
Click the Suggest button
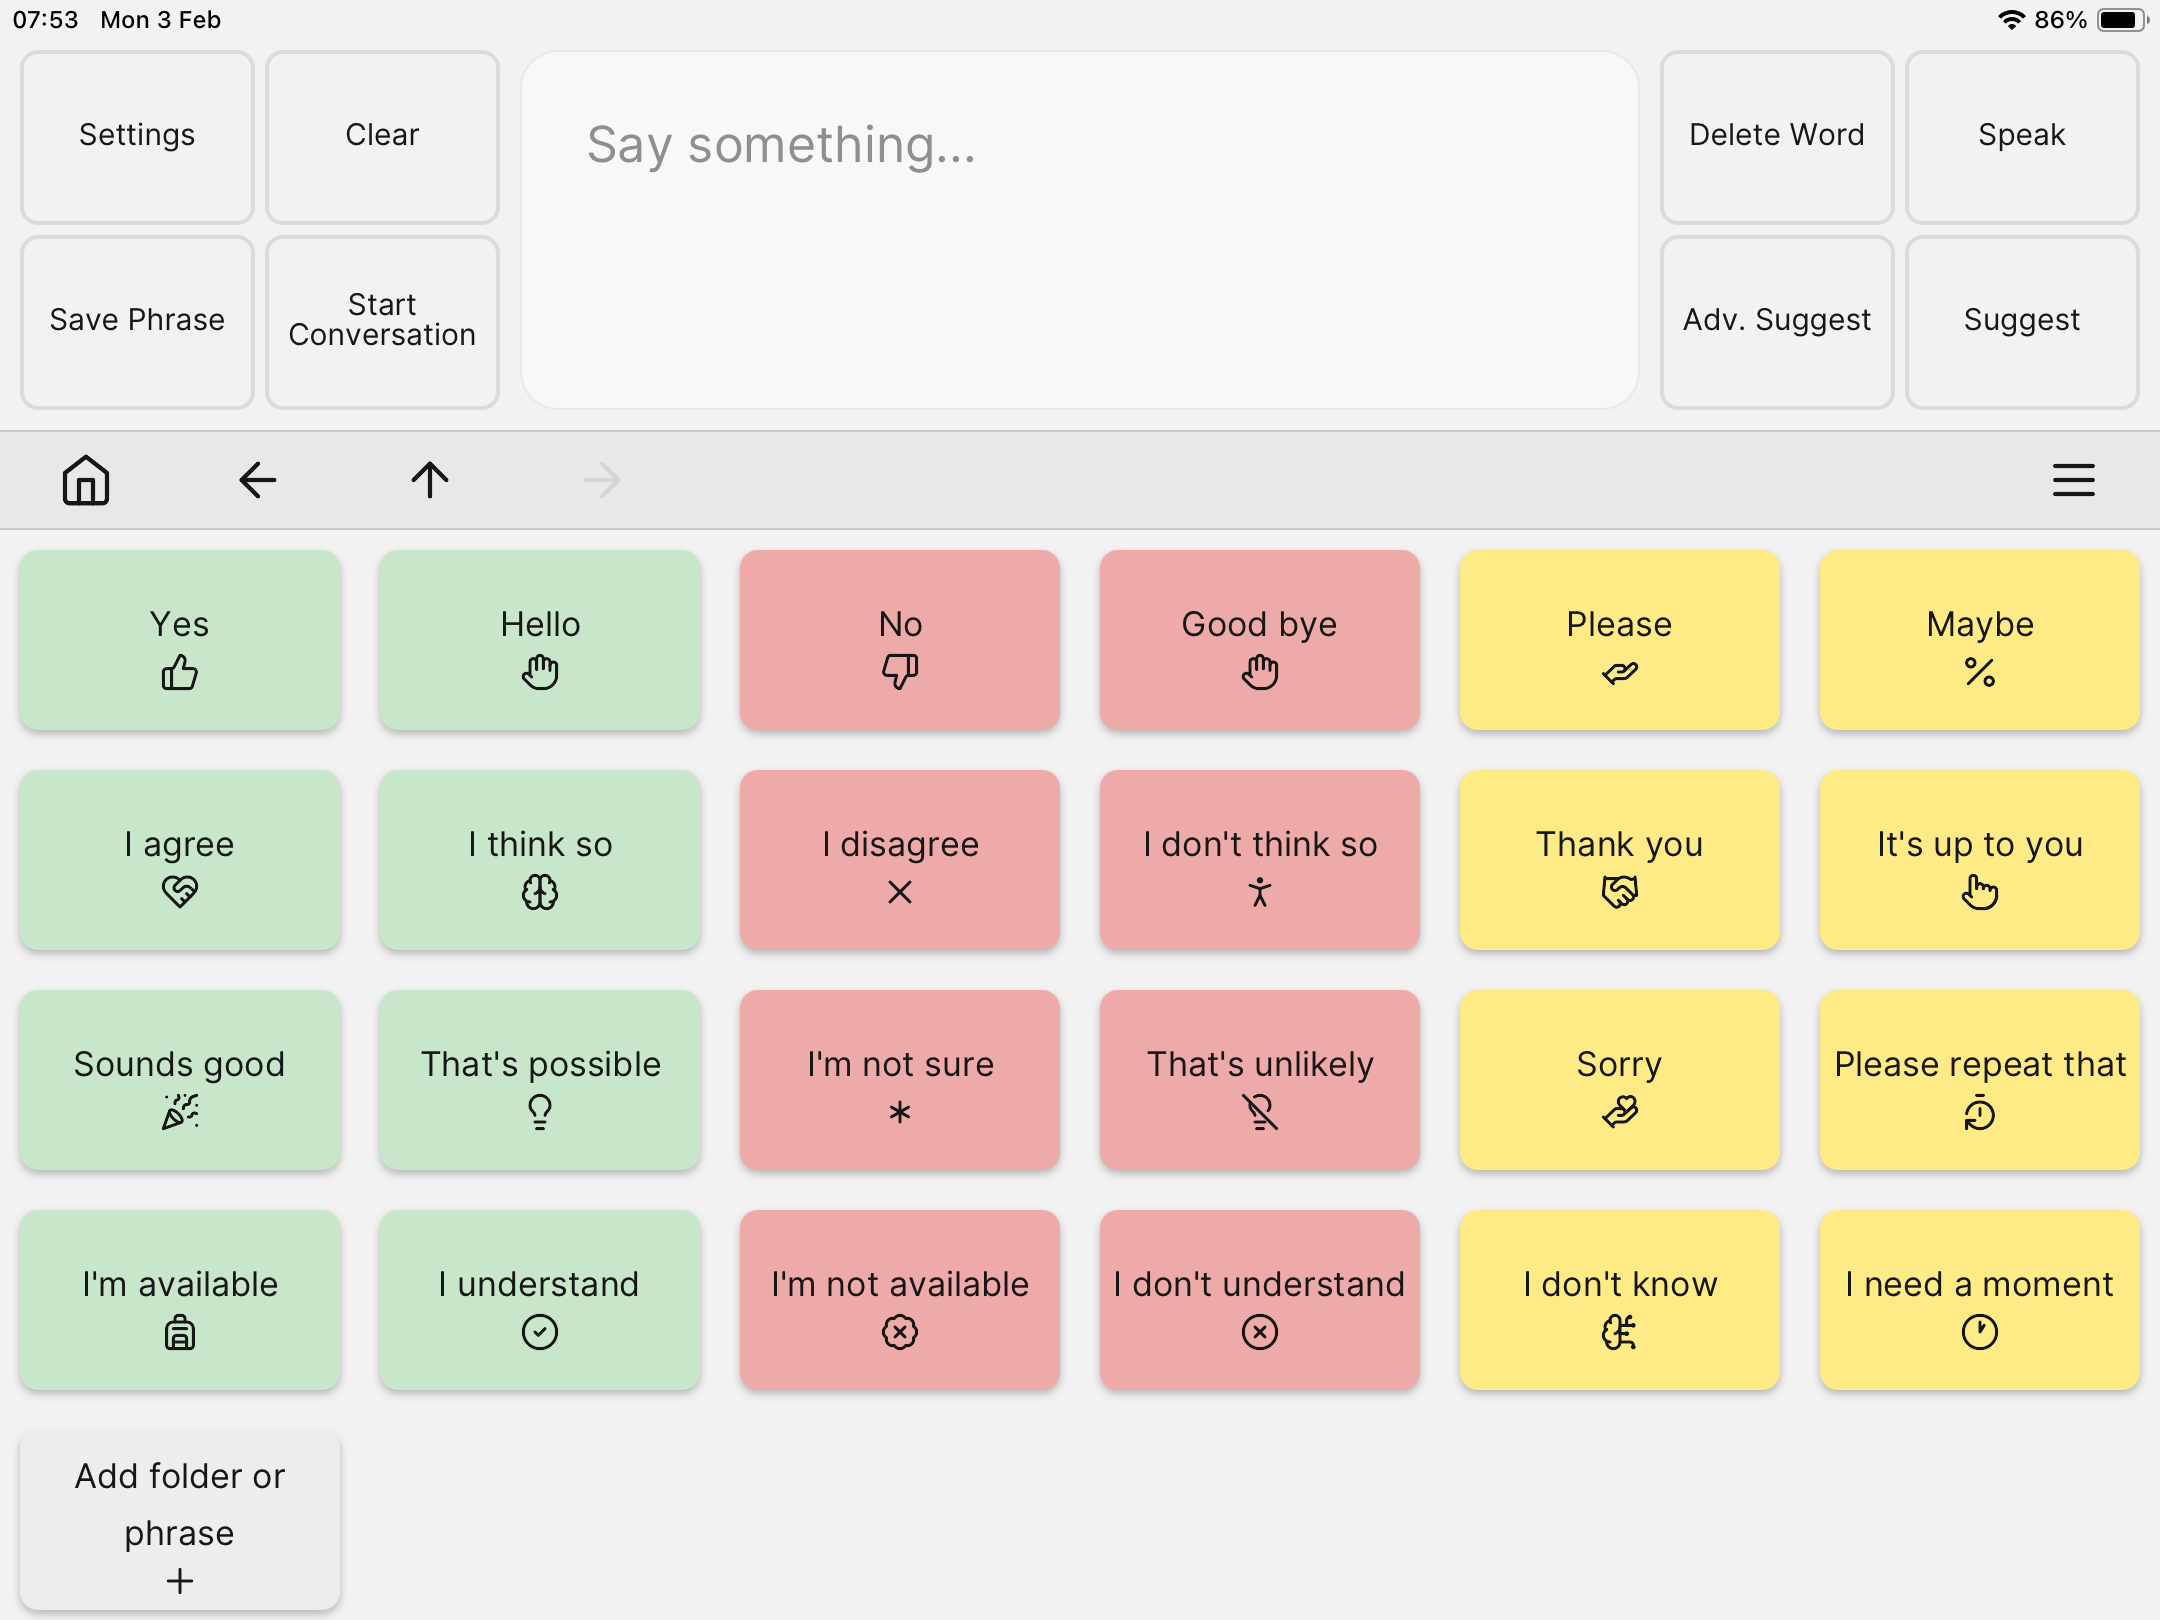2022,322
